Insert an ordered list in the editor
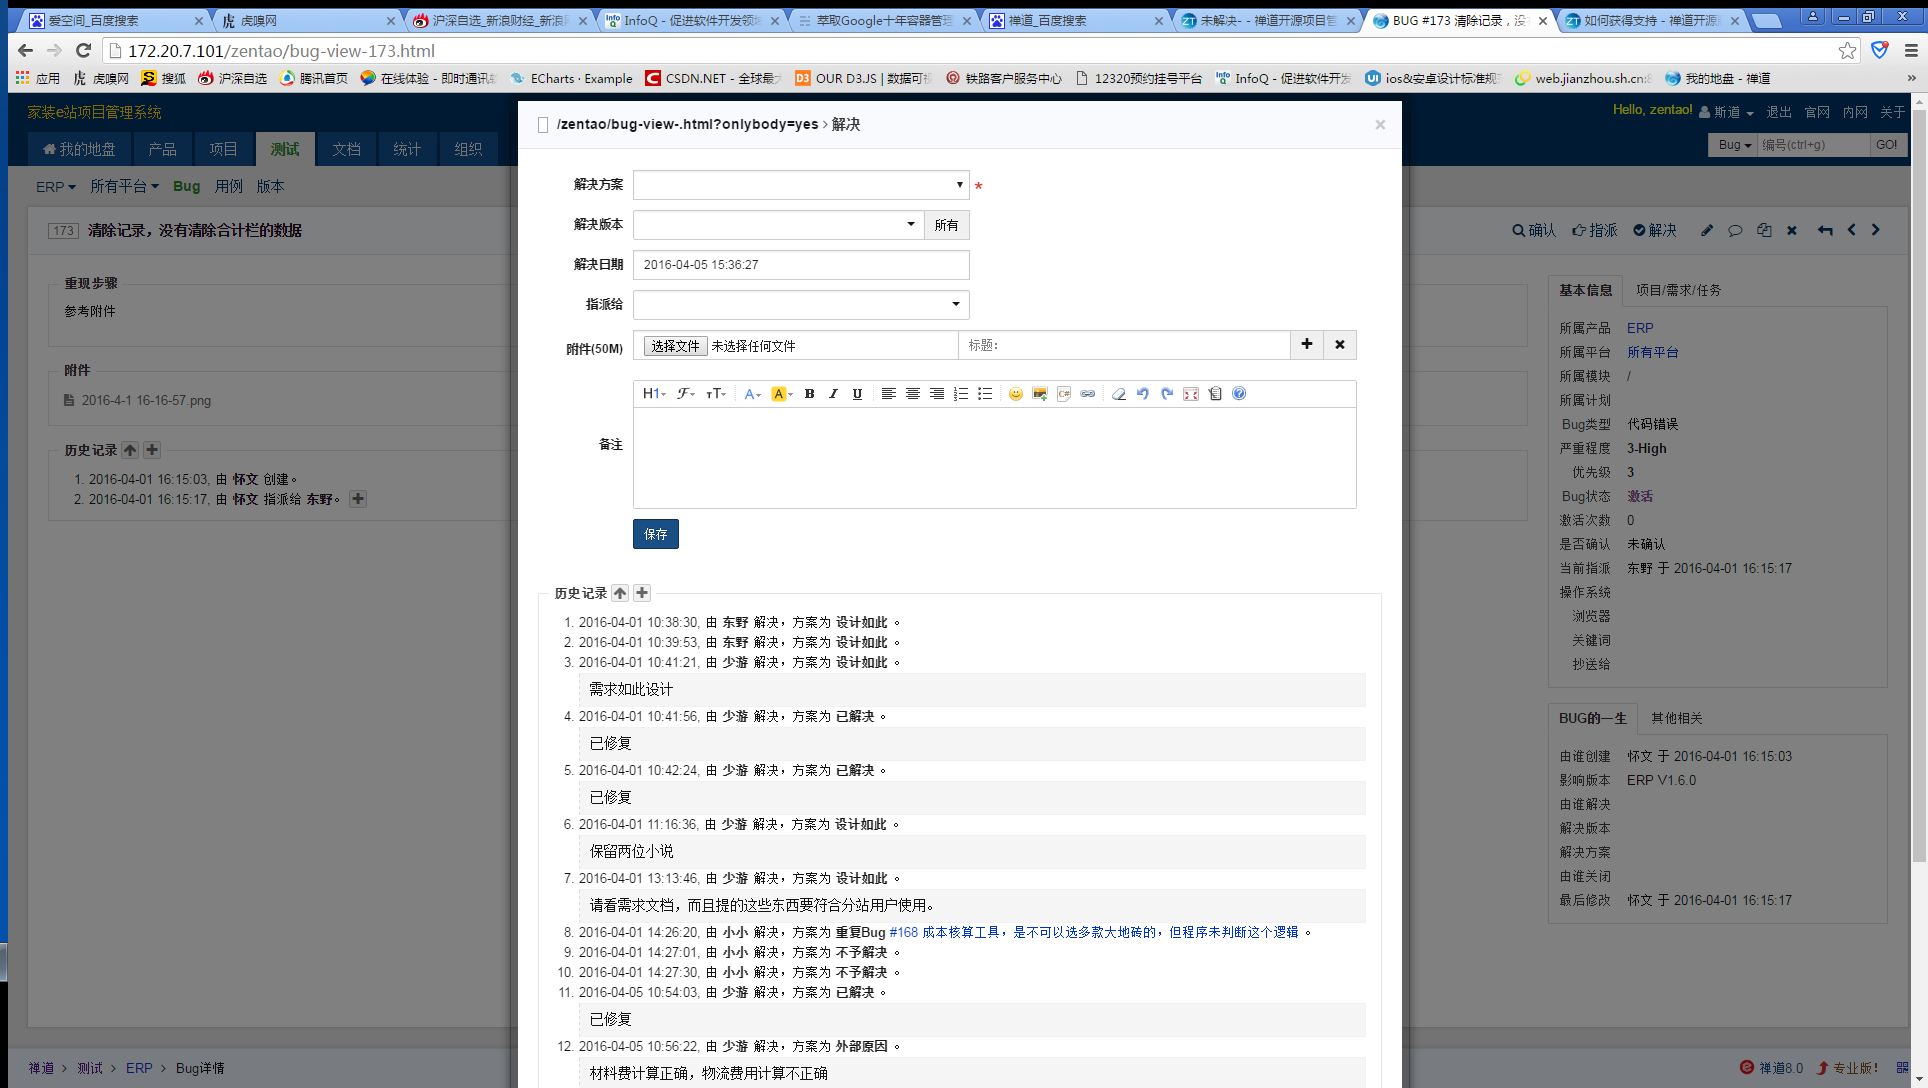This screenshot has height=1088, width=1928. (960, 394)
